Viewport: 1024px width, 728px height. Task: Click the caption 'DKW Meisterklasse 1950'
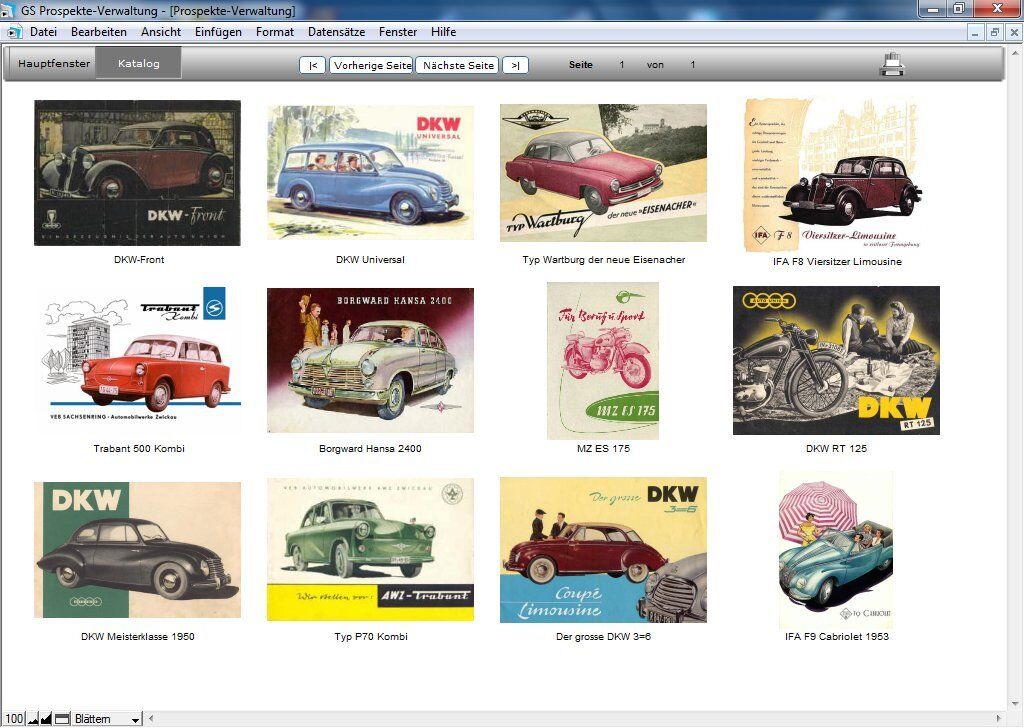coord(138,637)
